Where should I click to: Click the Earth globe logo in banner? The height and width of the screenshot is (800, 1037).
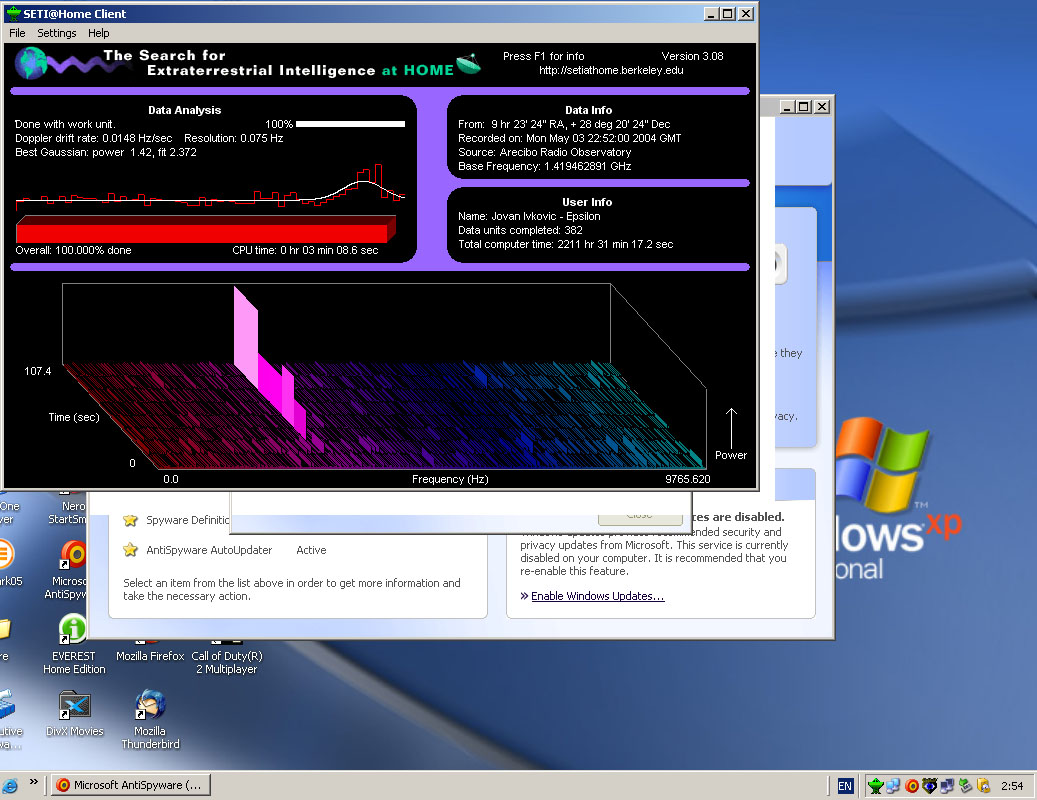coord(32,63)
